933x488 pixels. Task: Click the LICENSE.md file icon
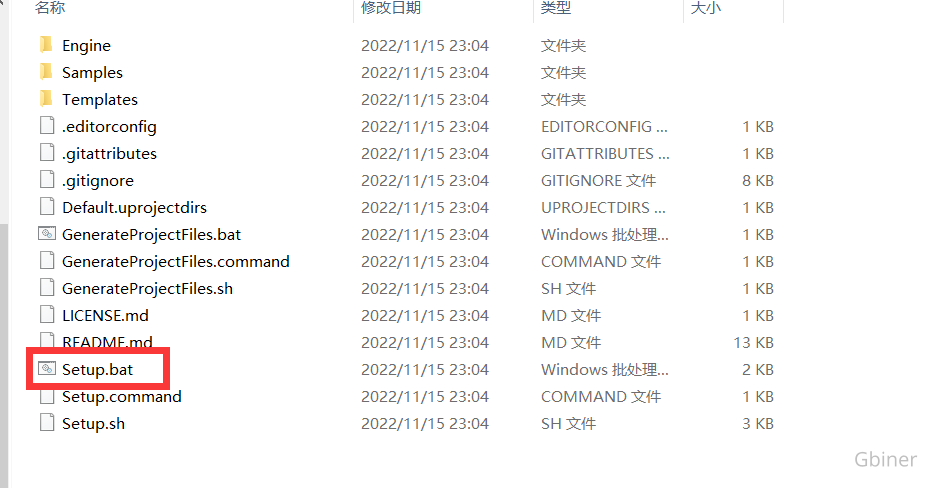(x=47, y=314)
